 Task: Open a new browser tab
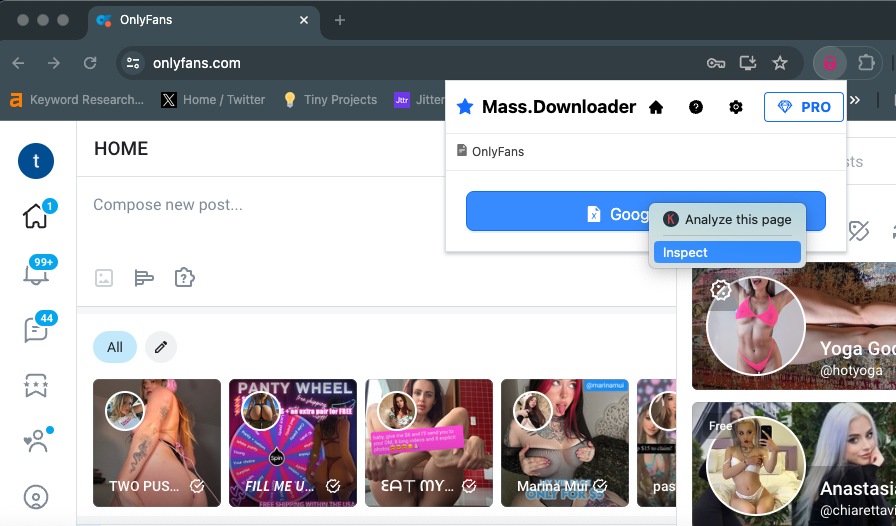pos(339,20)
